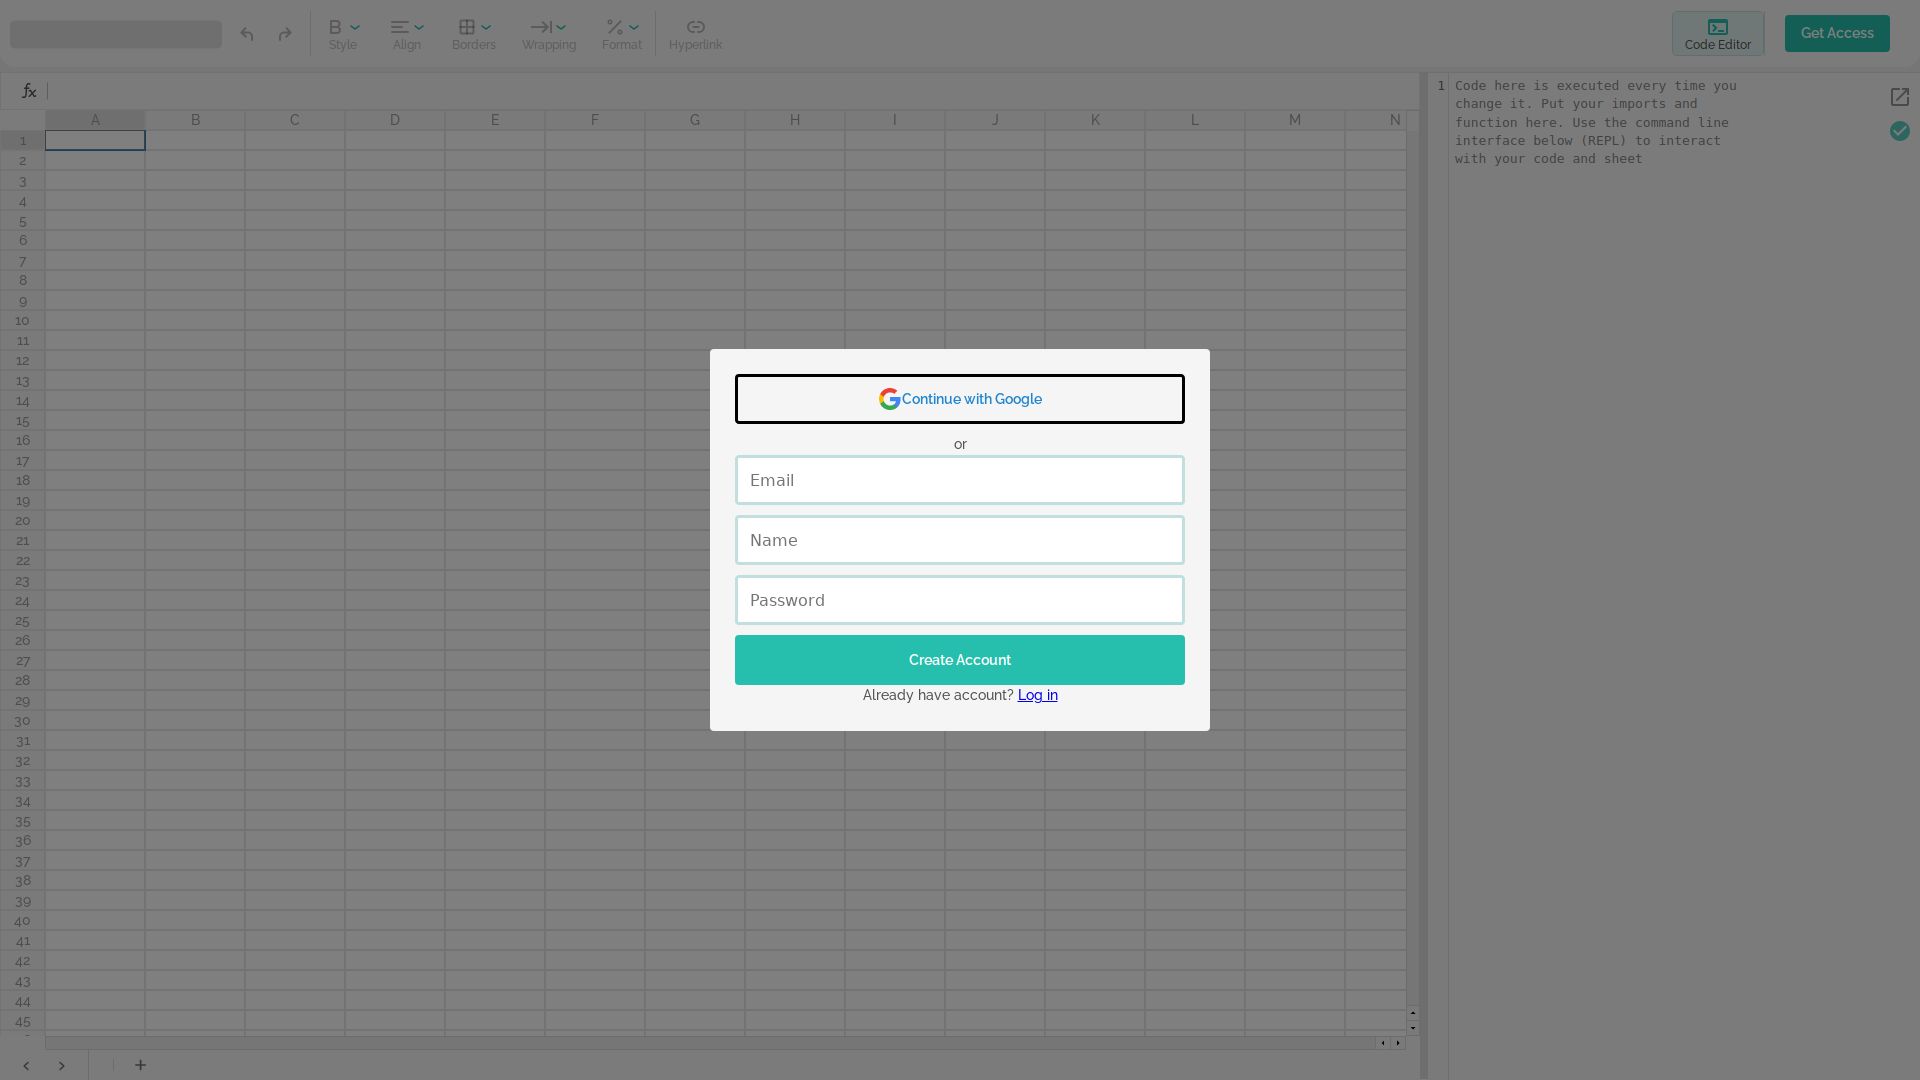Add a new sheet with plus icon

click(x=140, y=1065)
